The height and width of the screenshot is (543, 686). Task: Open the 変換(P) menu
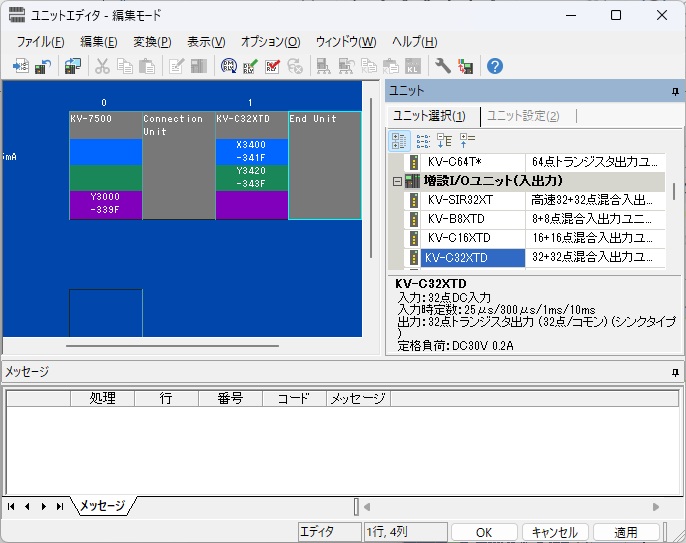click(x=152, y=42)
